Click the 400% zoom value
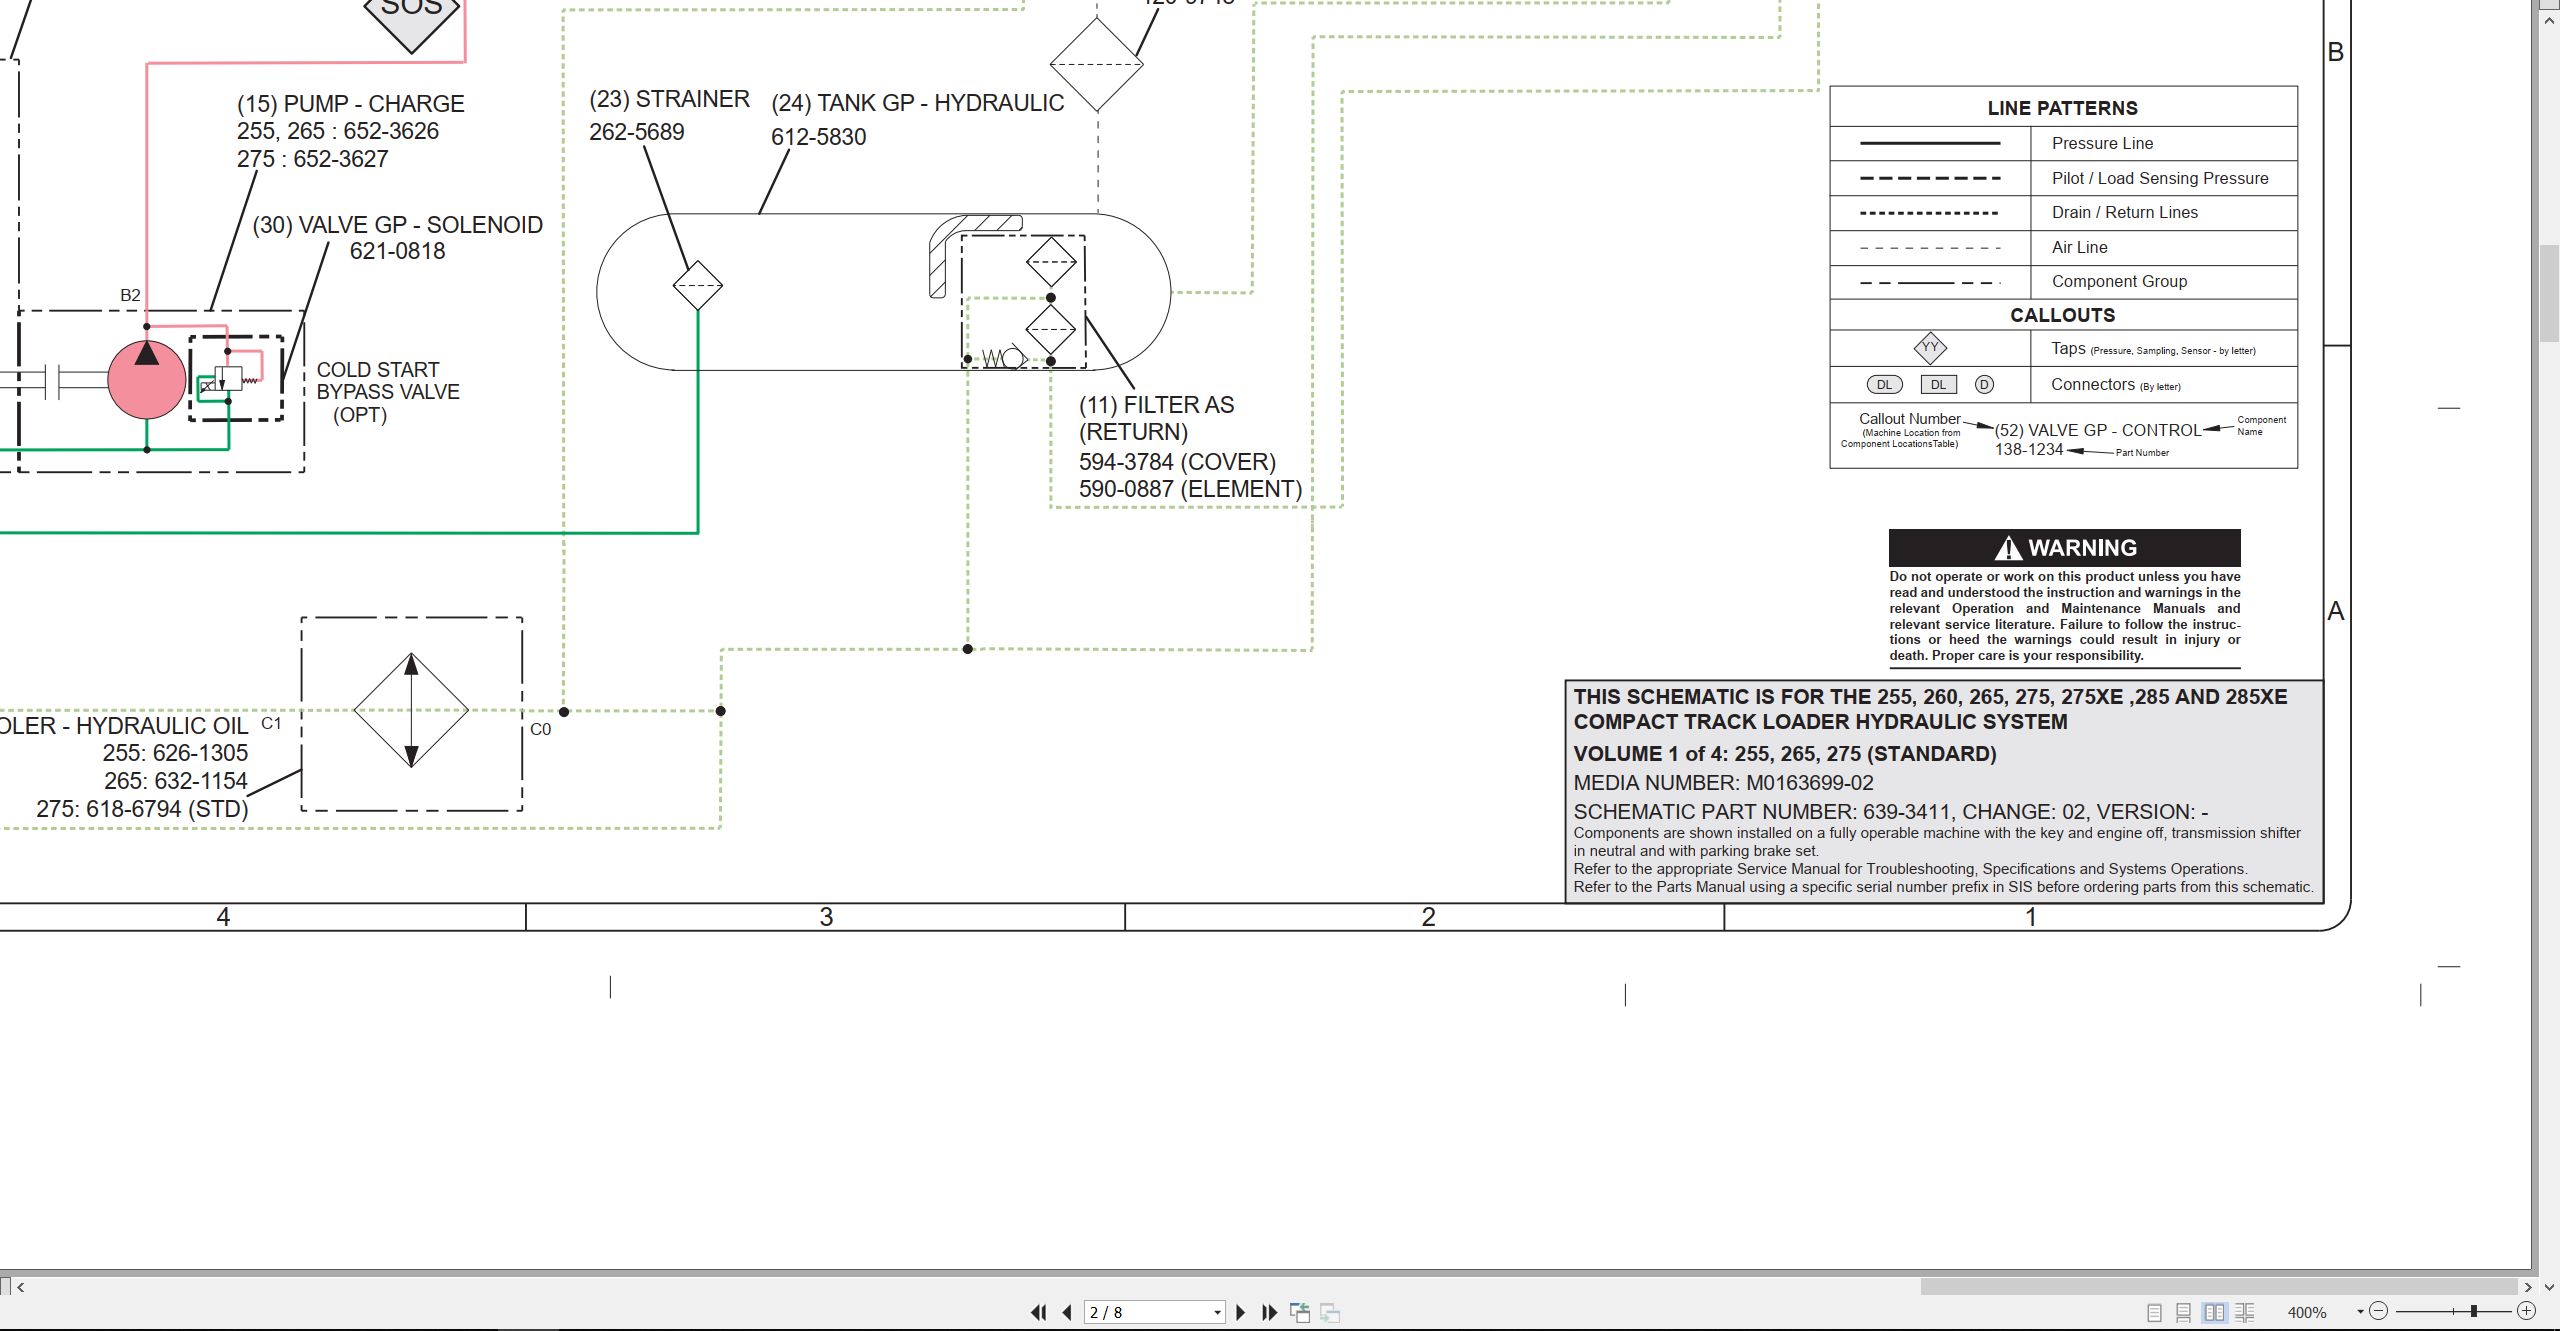Screen dimensions: 2560x1331 click(2306, 1312)
